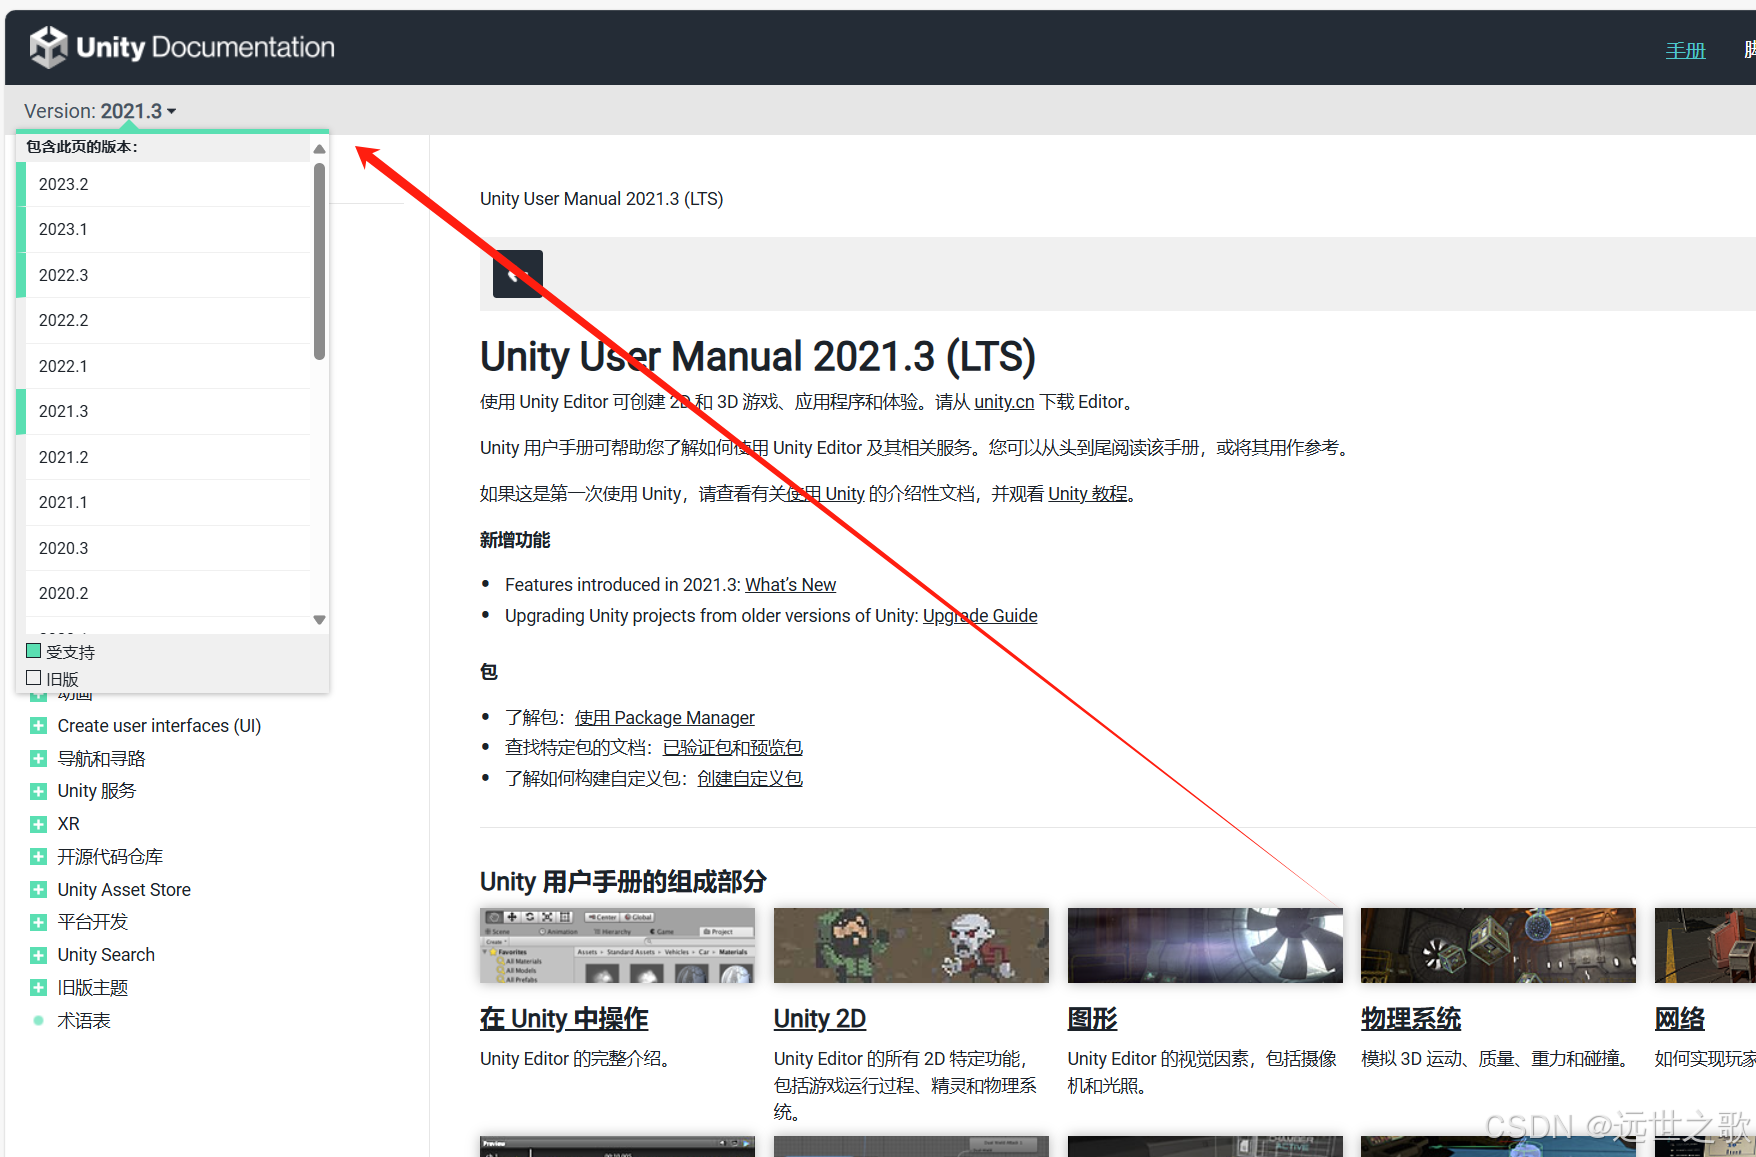Image resolution: width=1756 pixels, height=1157 pixels.
Task: Open the 开源代码仓库 page
Action: (x=110, y=857)
